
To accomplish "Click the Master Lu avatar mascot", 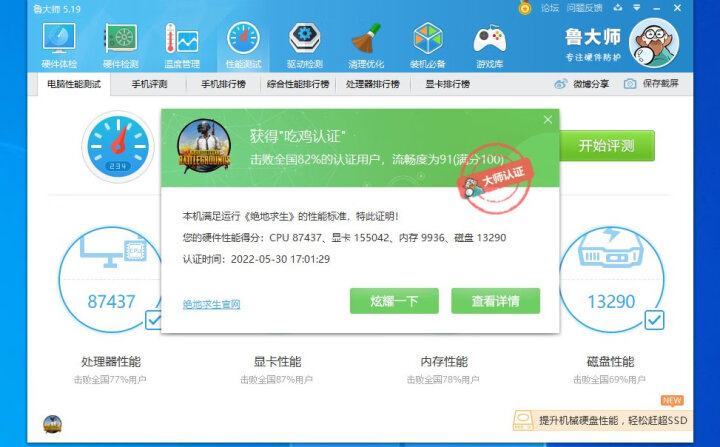I will (x=654, y=42).
